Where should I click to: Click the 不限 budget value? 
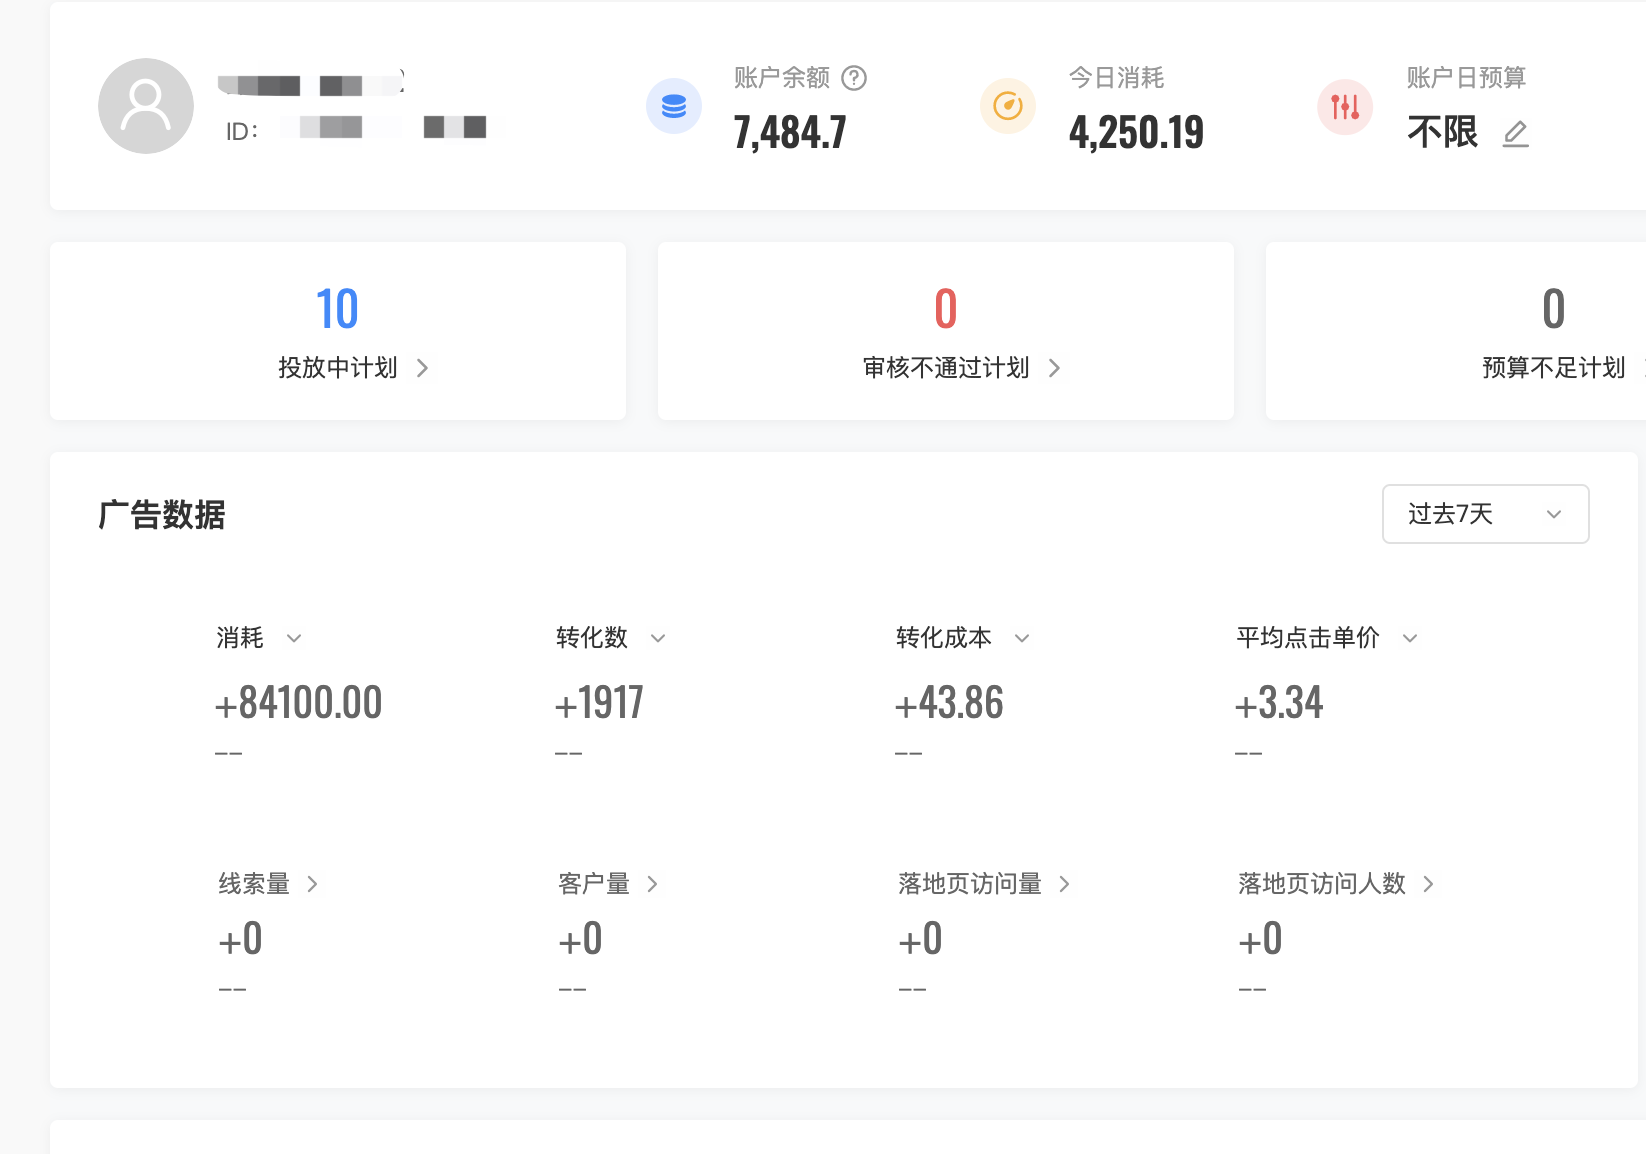click(x=1442, y=132)
